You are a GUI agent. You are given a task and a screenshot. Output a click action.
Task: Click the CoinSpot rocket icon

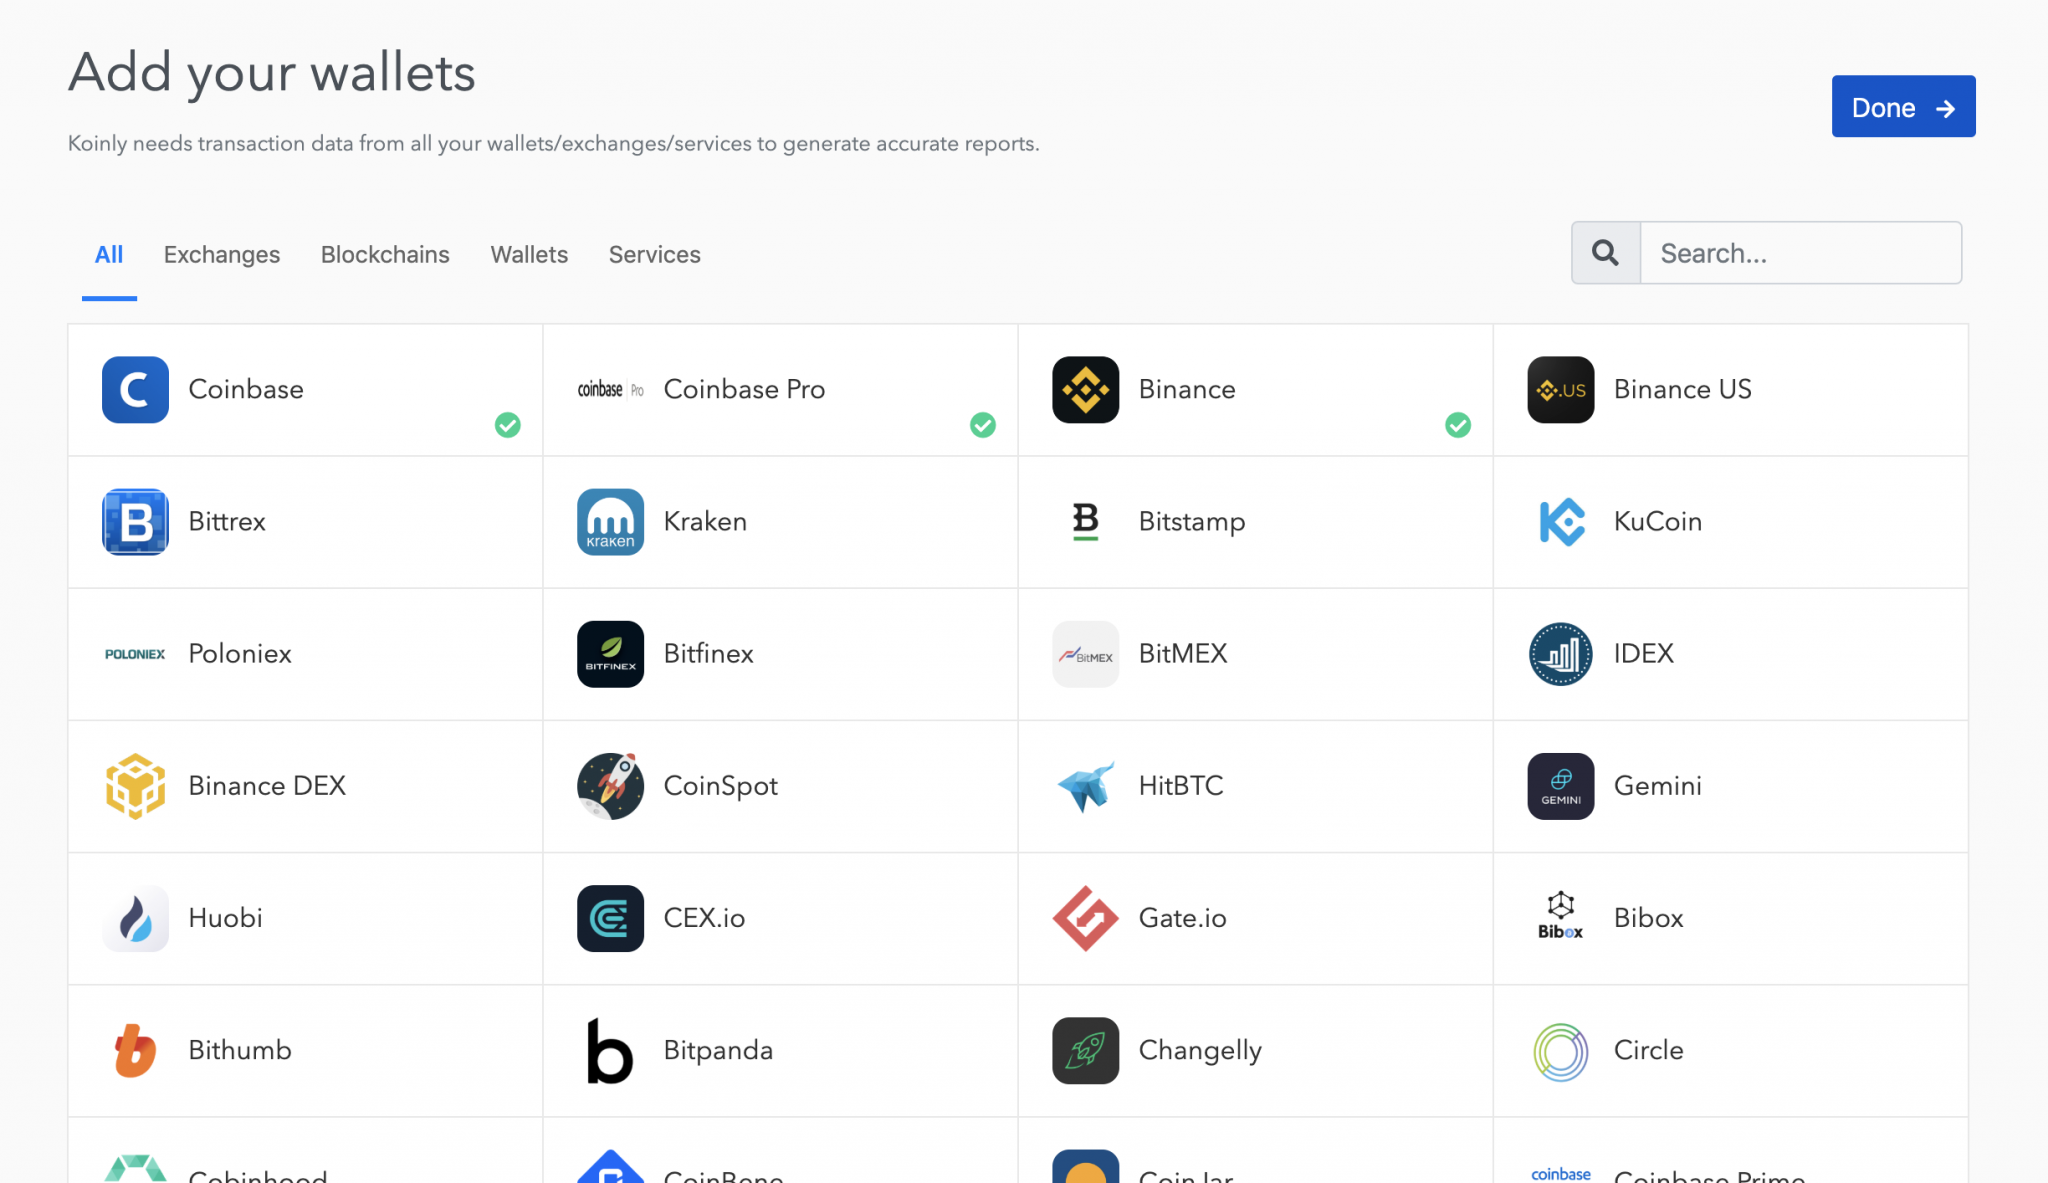610,786
